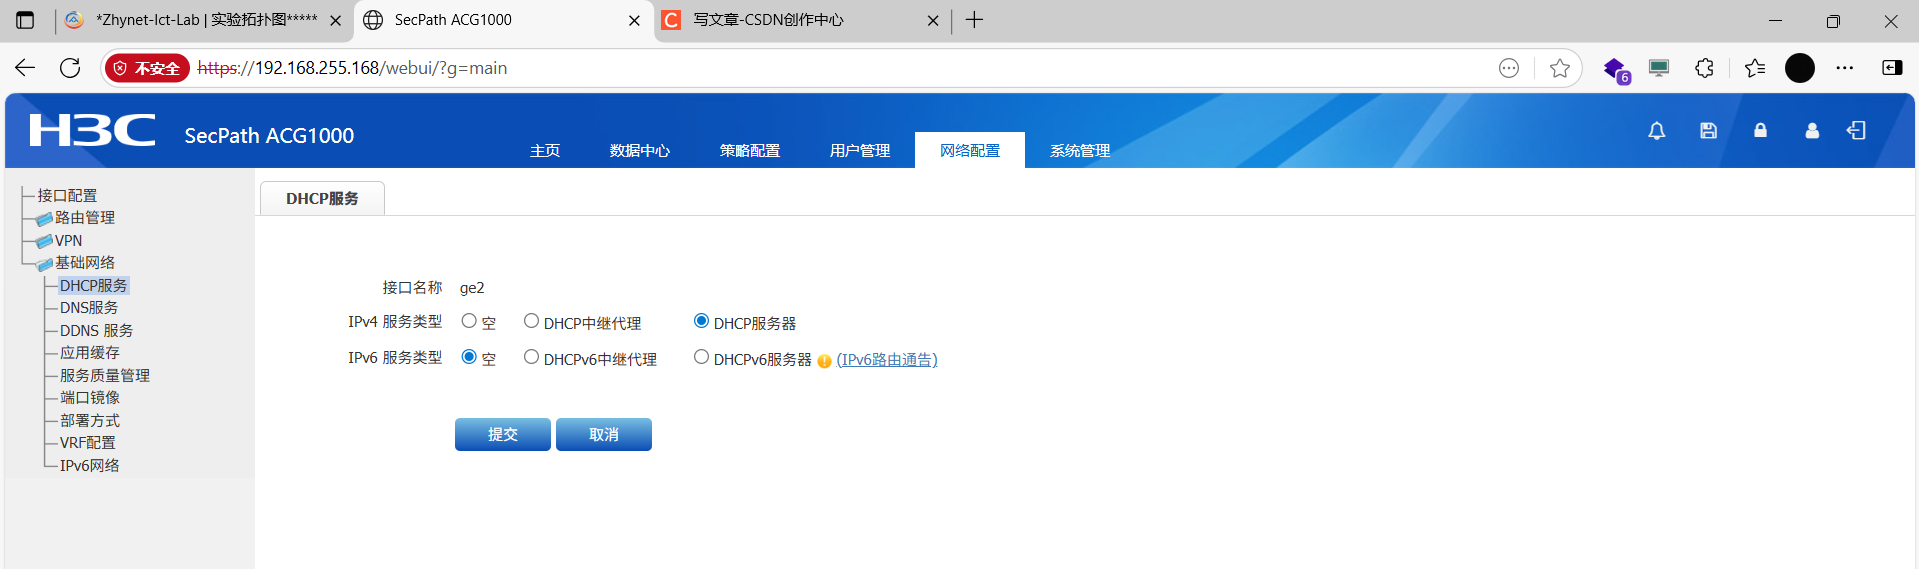Open 接口配置 in sidebar
Image resolution: width=1919 pixels, height=569 pixels.
[x=67, y=195]
